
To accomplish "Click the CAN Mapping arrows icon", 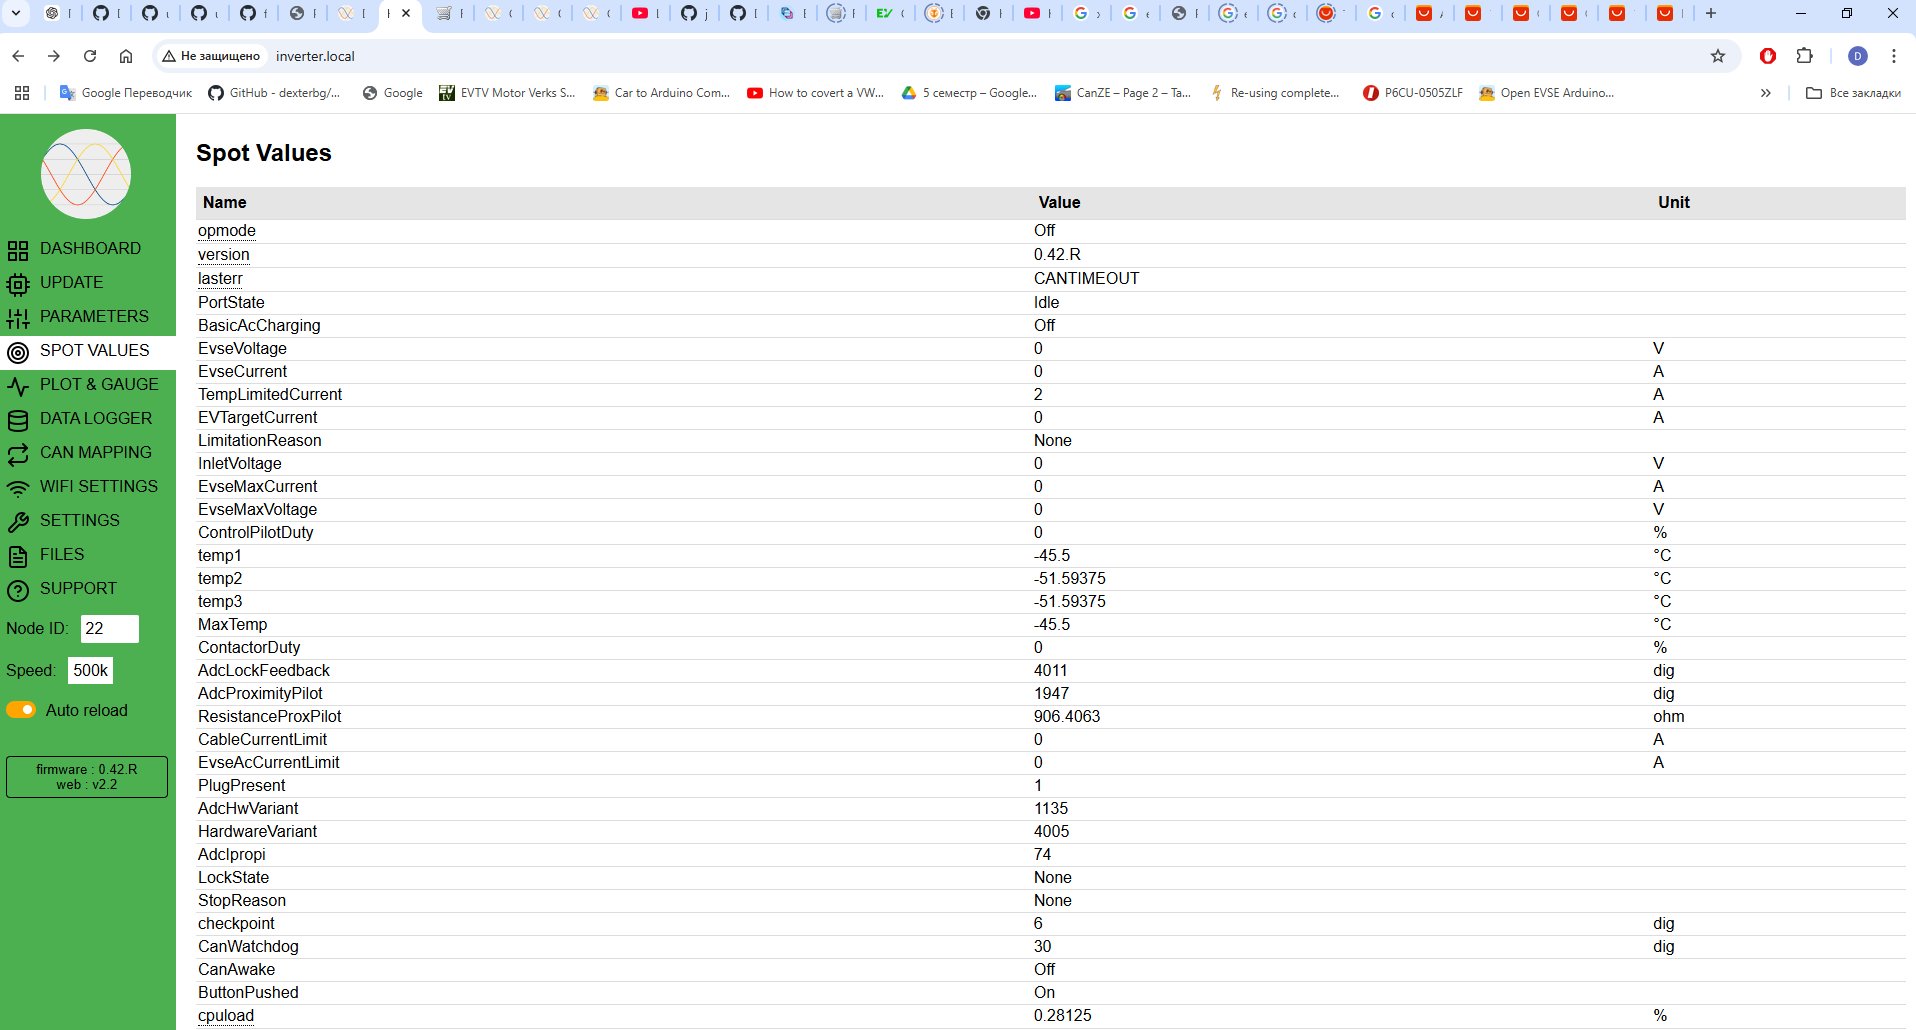I will pos(18,454).
